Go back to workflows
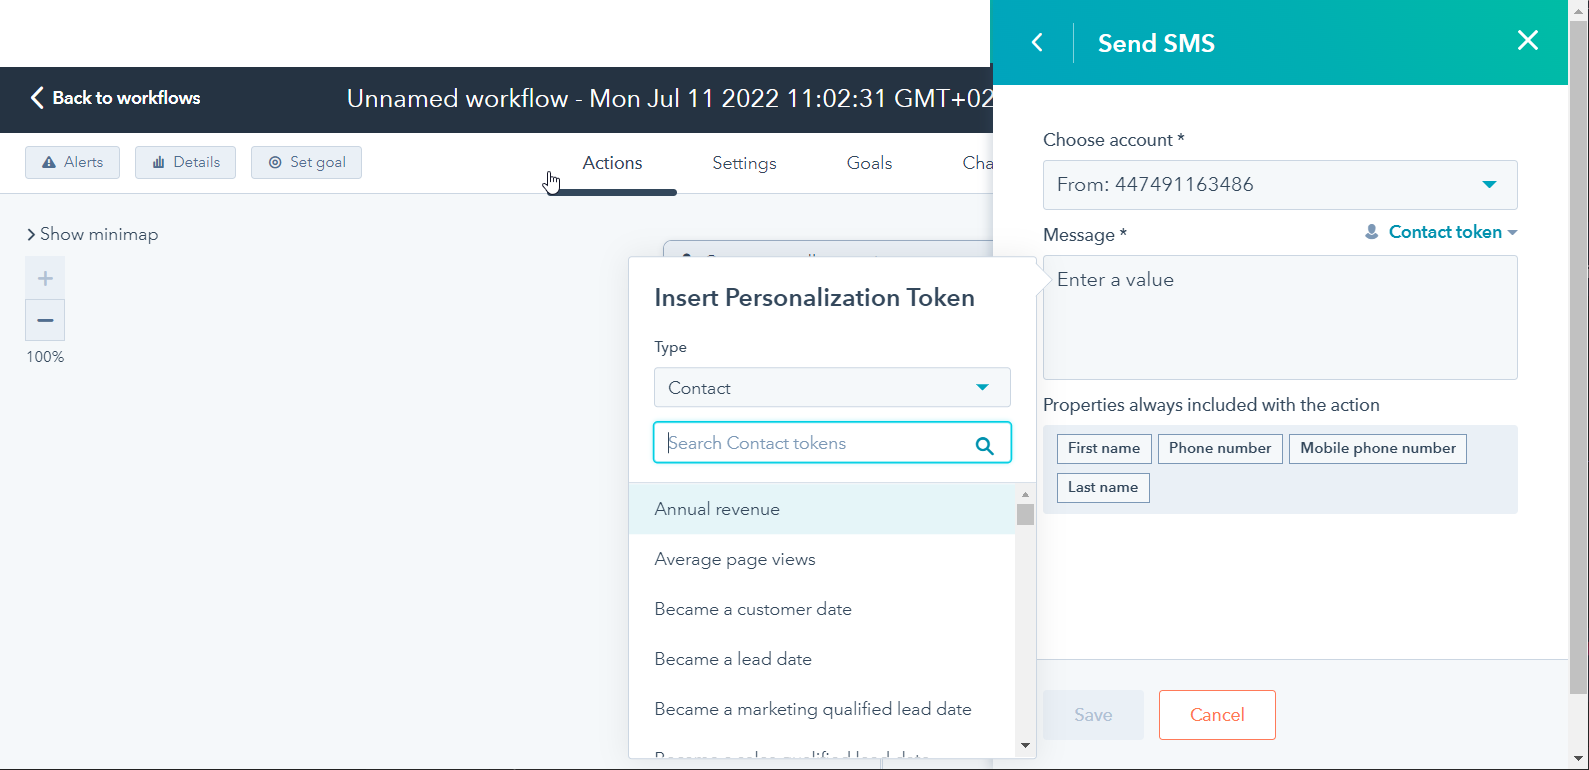Screen dimensions: 1589x770 pyautogui.click(x=115, y=98)
